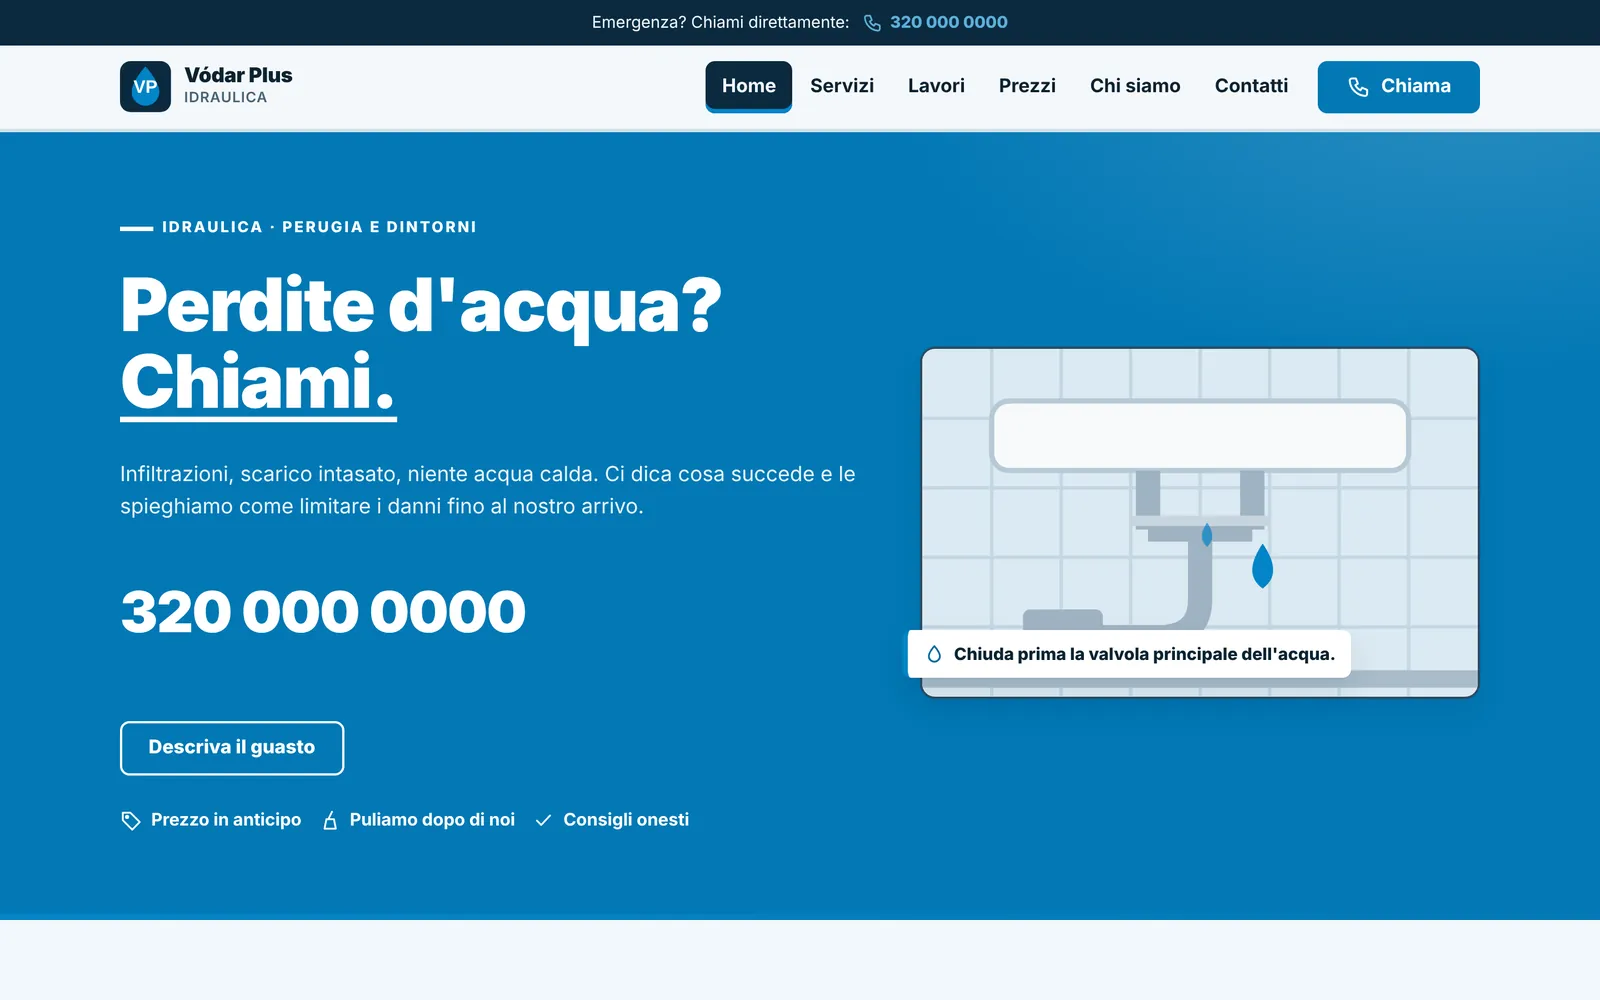Click Idraulica · Perugia e dintorni tagline
This screenshot has width=1600, height=1000.
pos(319,227)
